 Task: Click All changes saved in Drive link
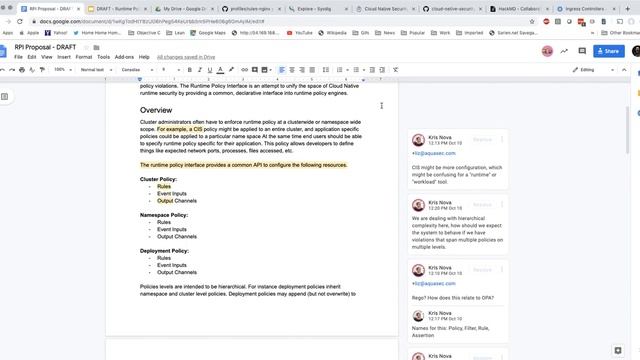(186, 57)
